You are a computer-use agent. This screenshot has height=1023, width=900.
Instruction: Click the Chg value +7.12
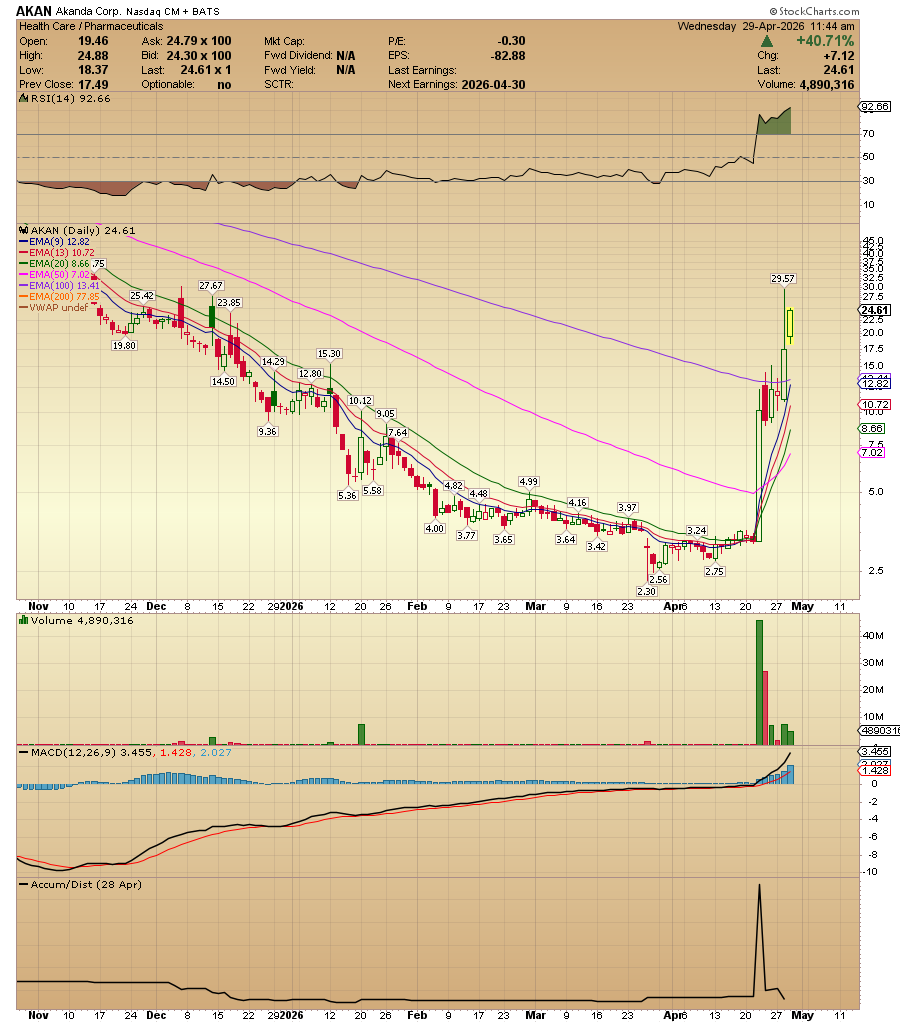click(x=839, y=56)
